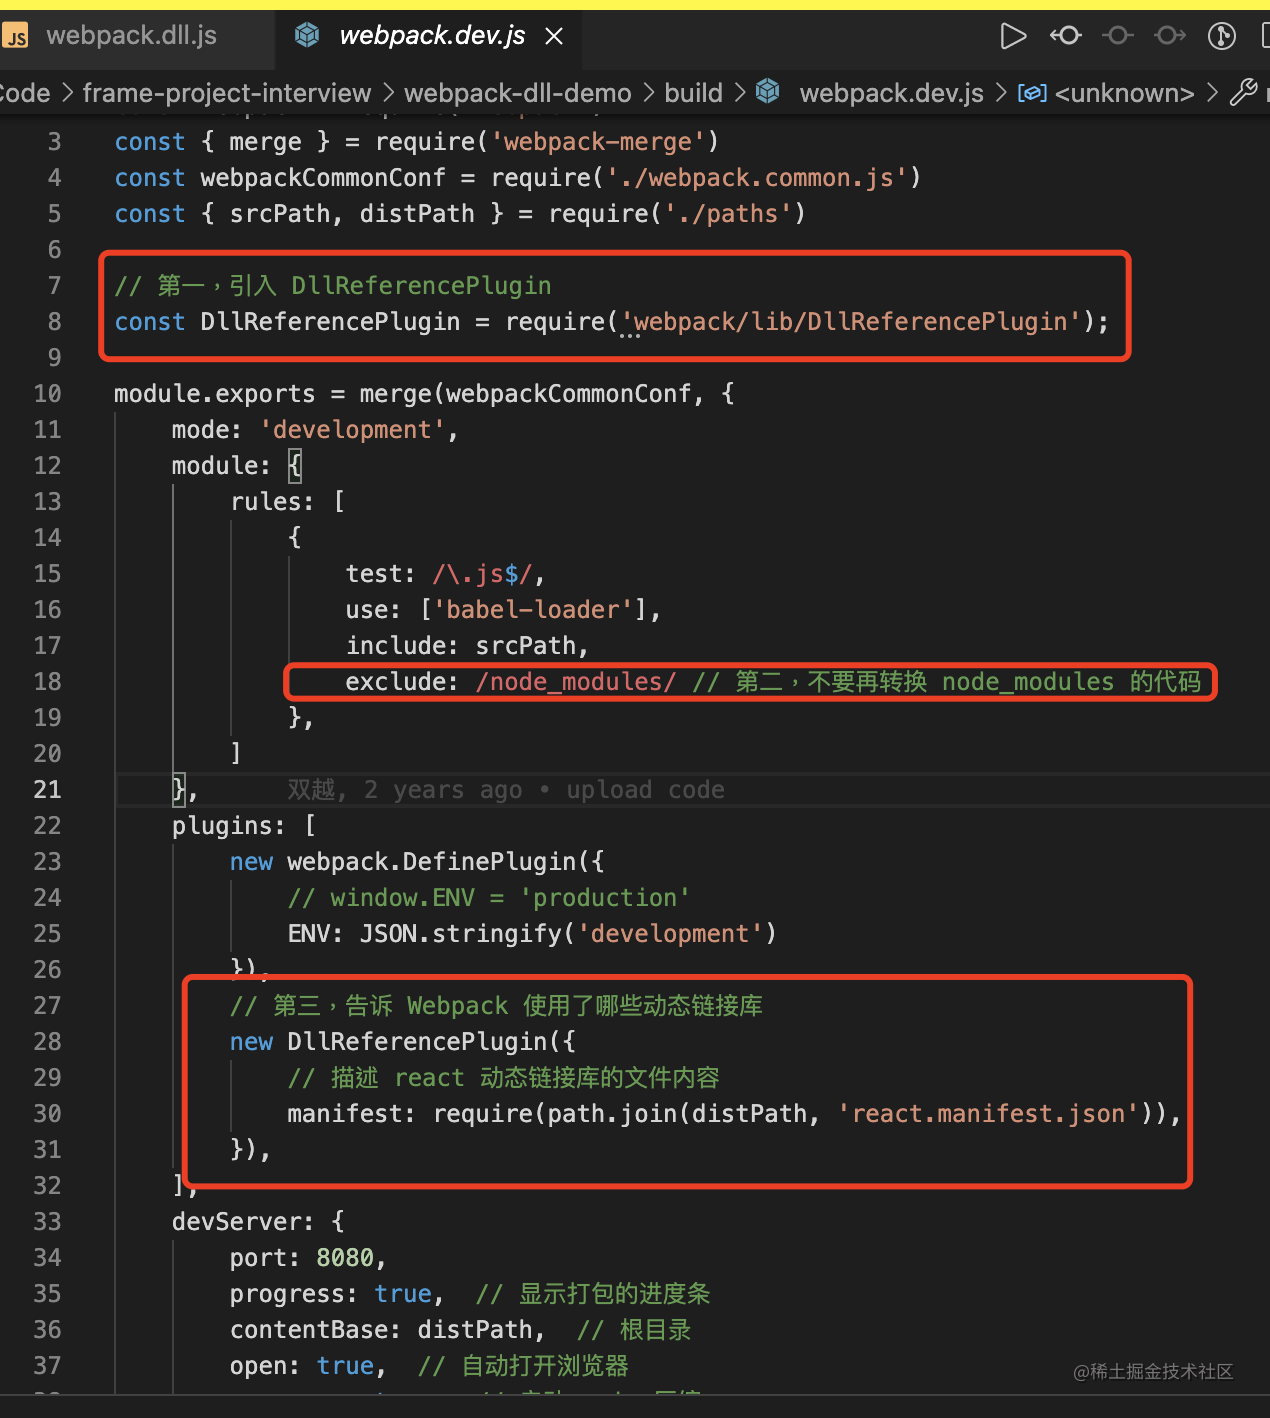This screenshot has width=1270, height=1418.
Task: Open the frame-project-interview breadcrumb folder
Action: pyautogui.click(x=226, y=93)
